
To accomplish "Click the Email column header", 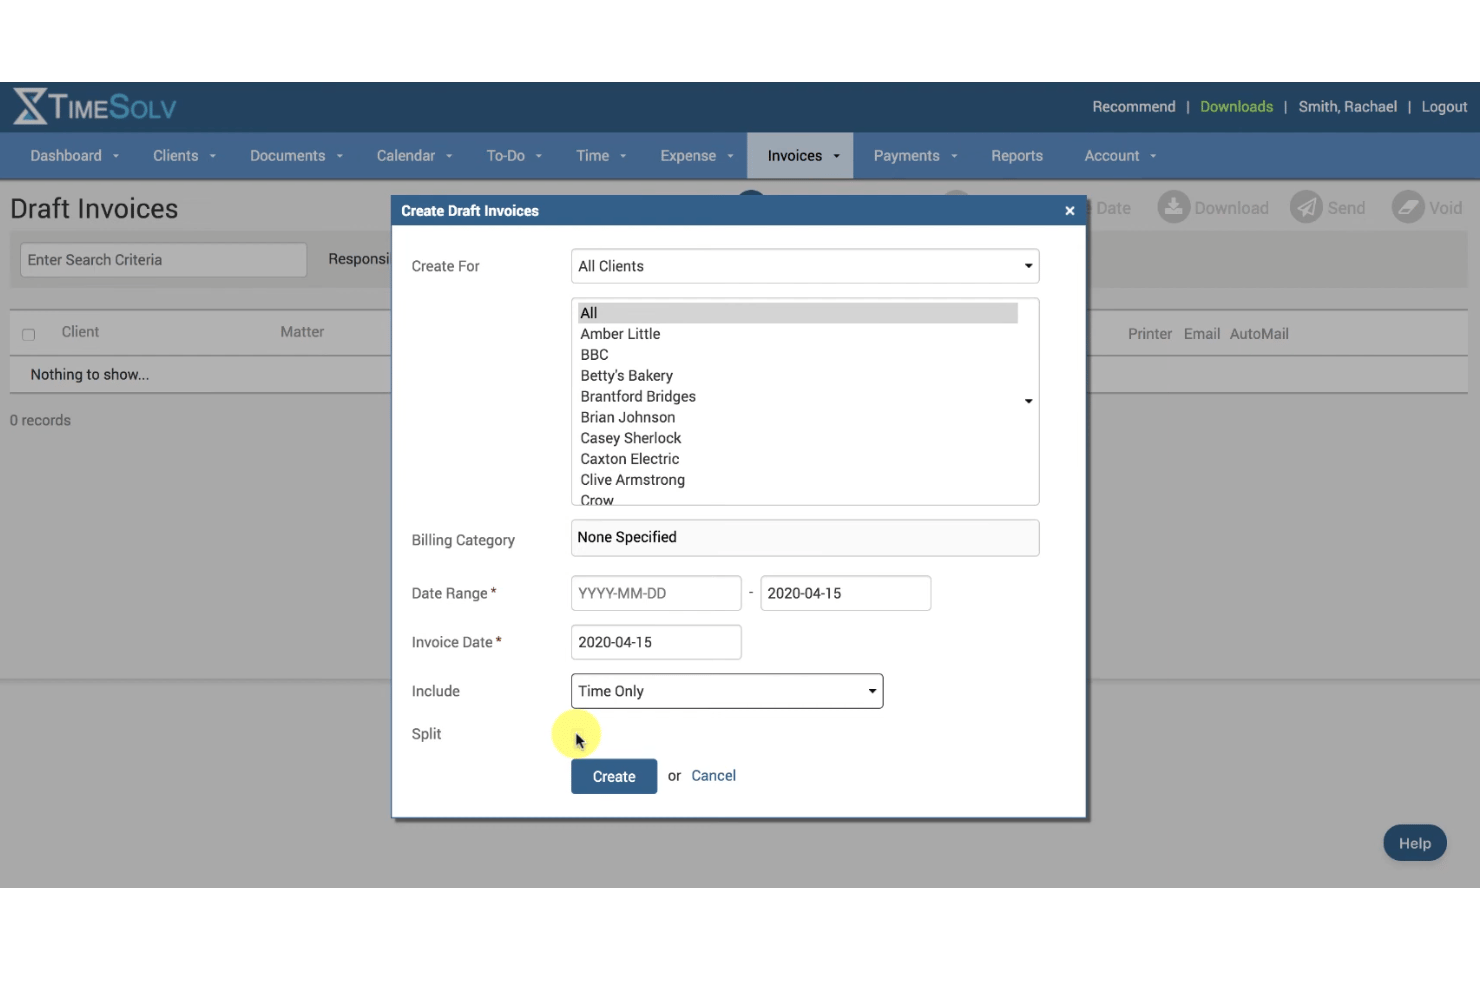I will pos(1202,334).
